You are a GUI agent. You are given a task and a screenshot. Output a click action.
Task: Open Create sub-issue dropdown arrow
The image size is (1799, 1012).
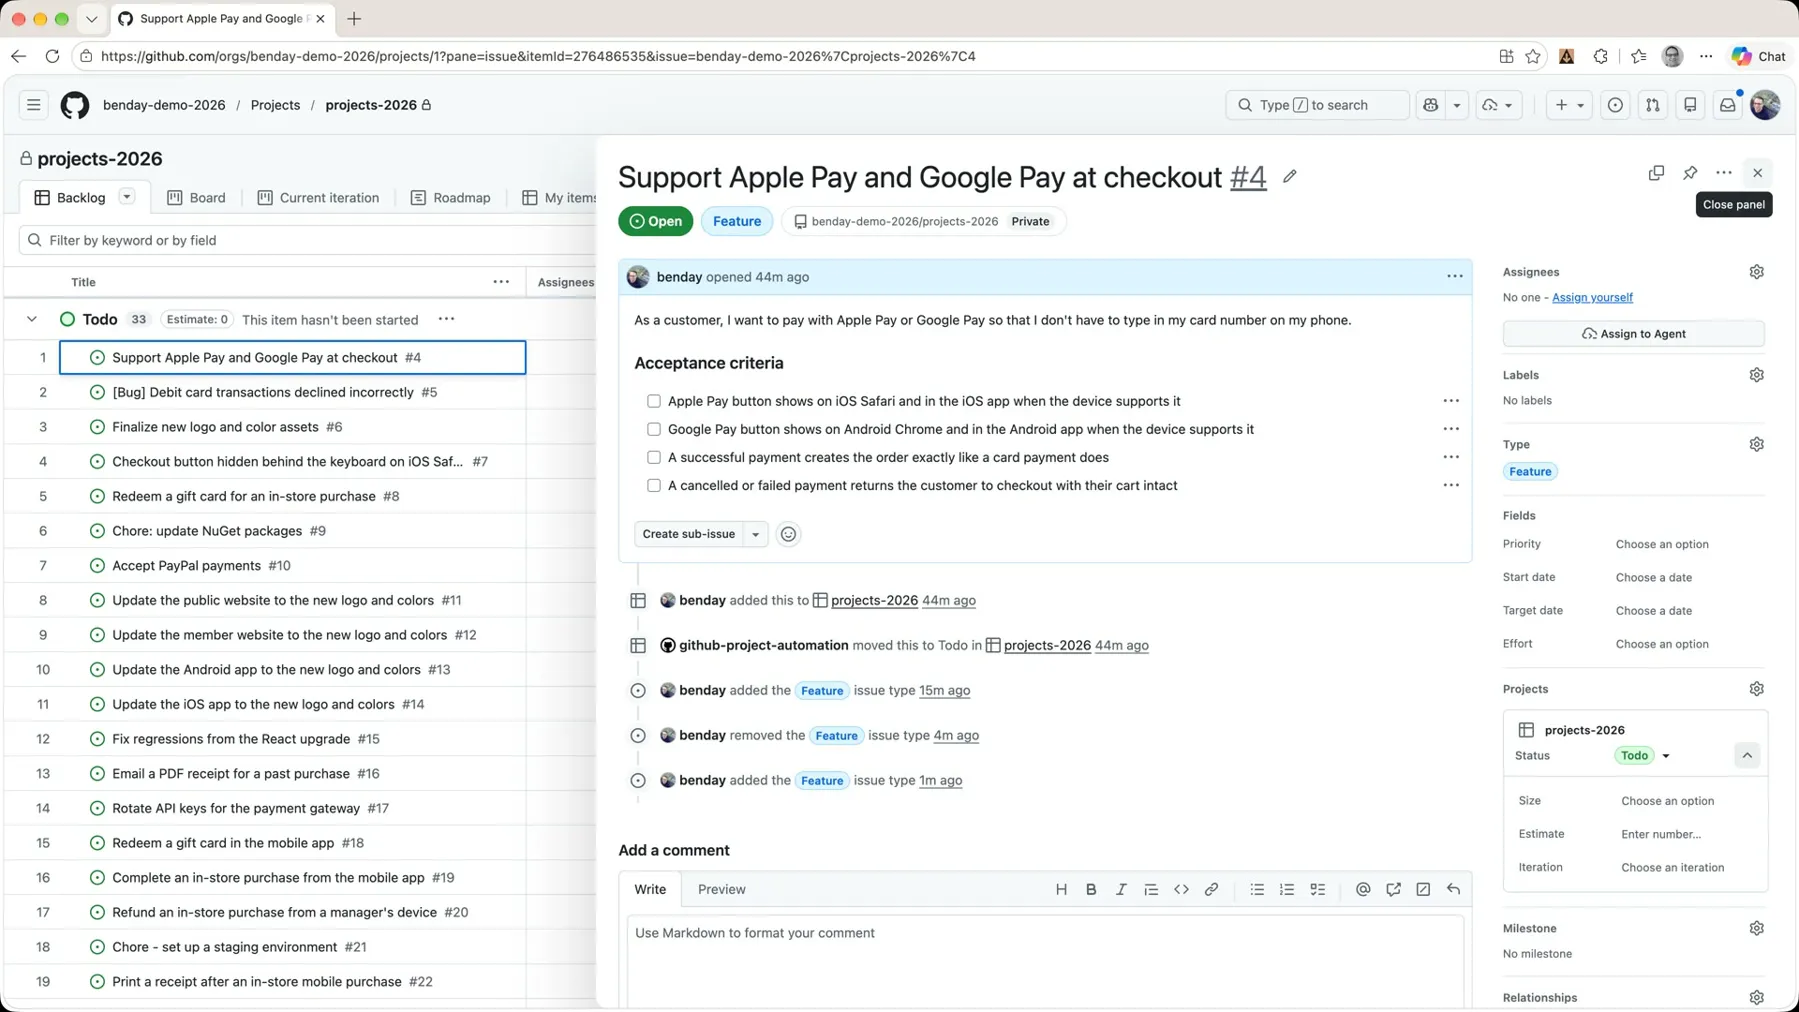756,534
